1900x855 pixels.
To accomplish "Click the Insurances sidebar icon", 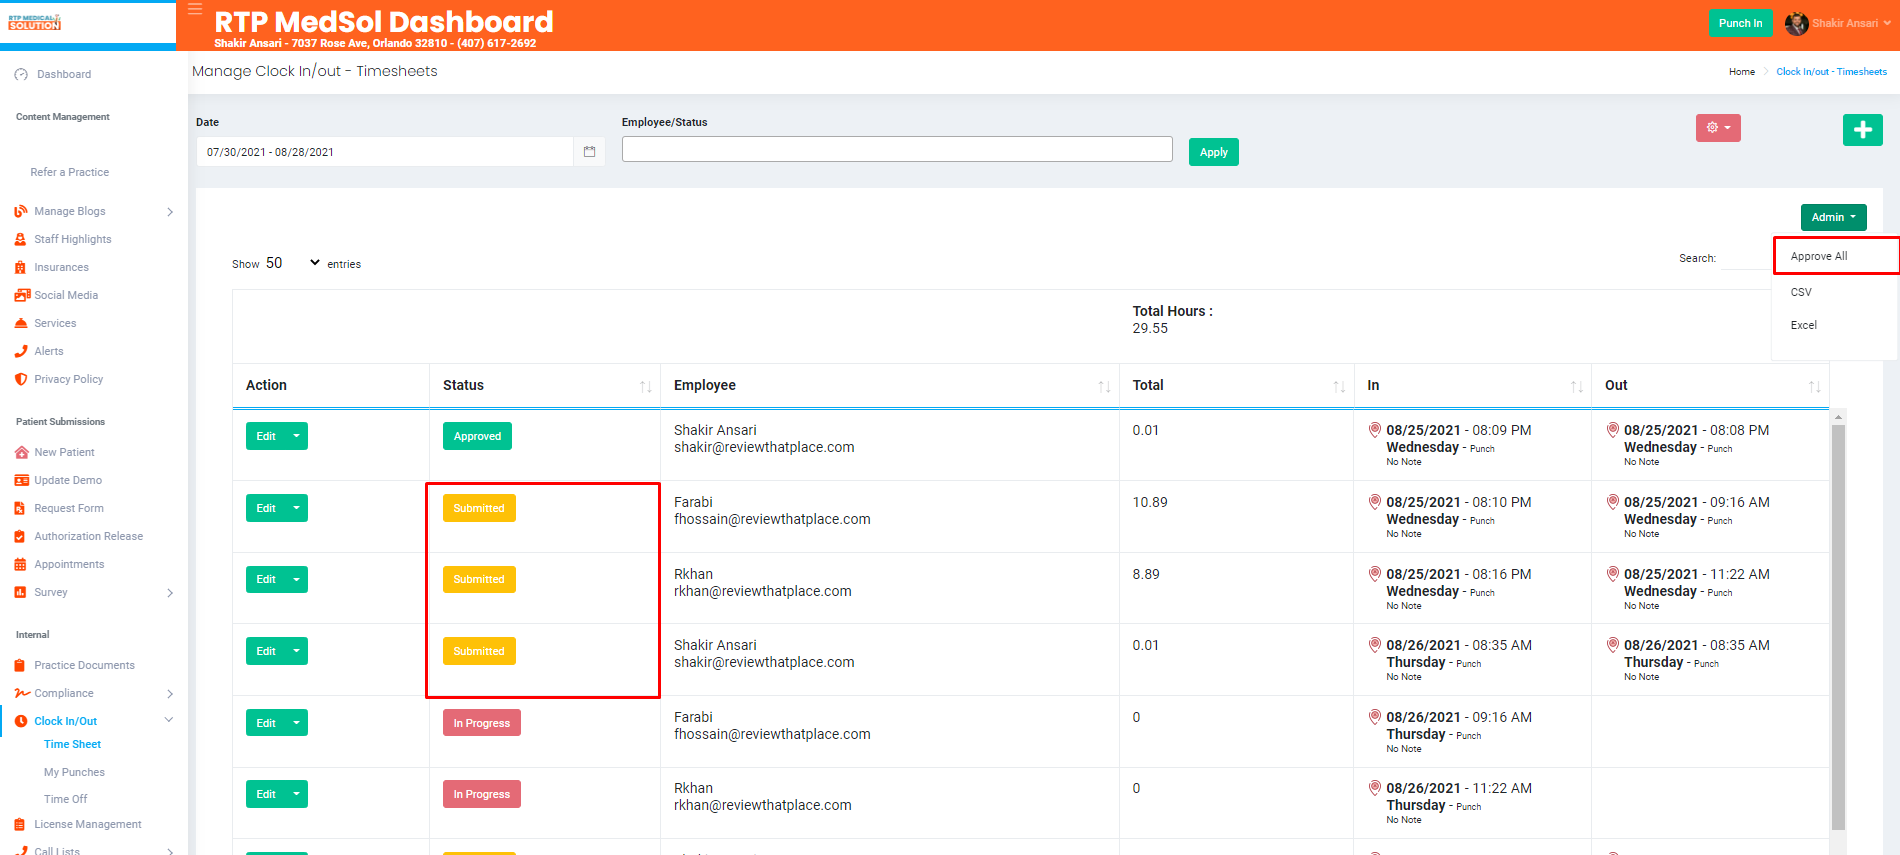I will point(21,267).
